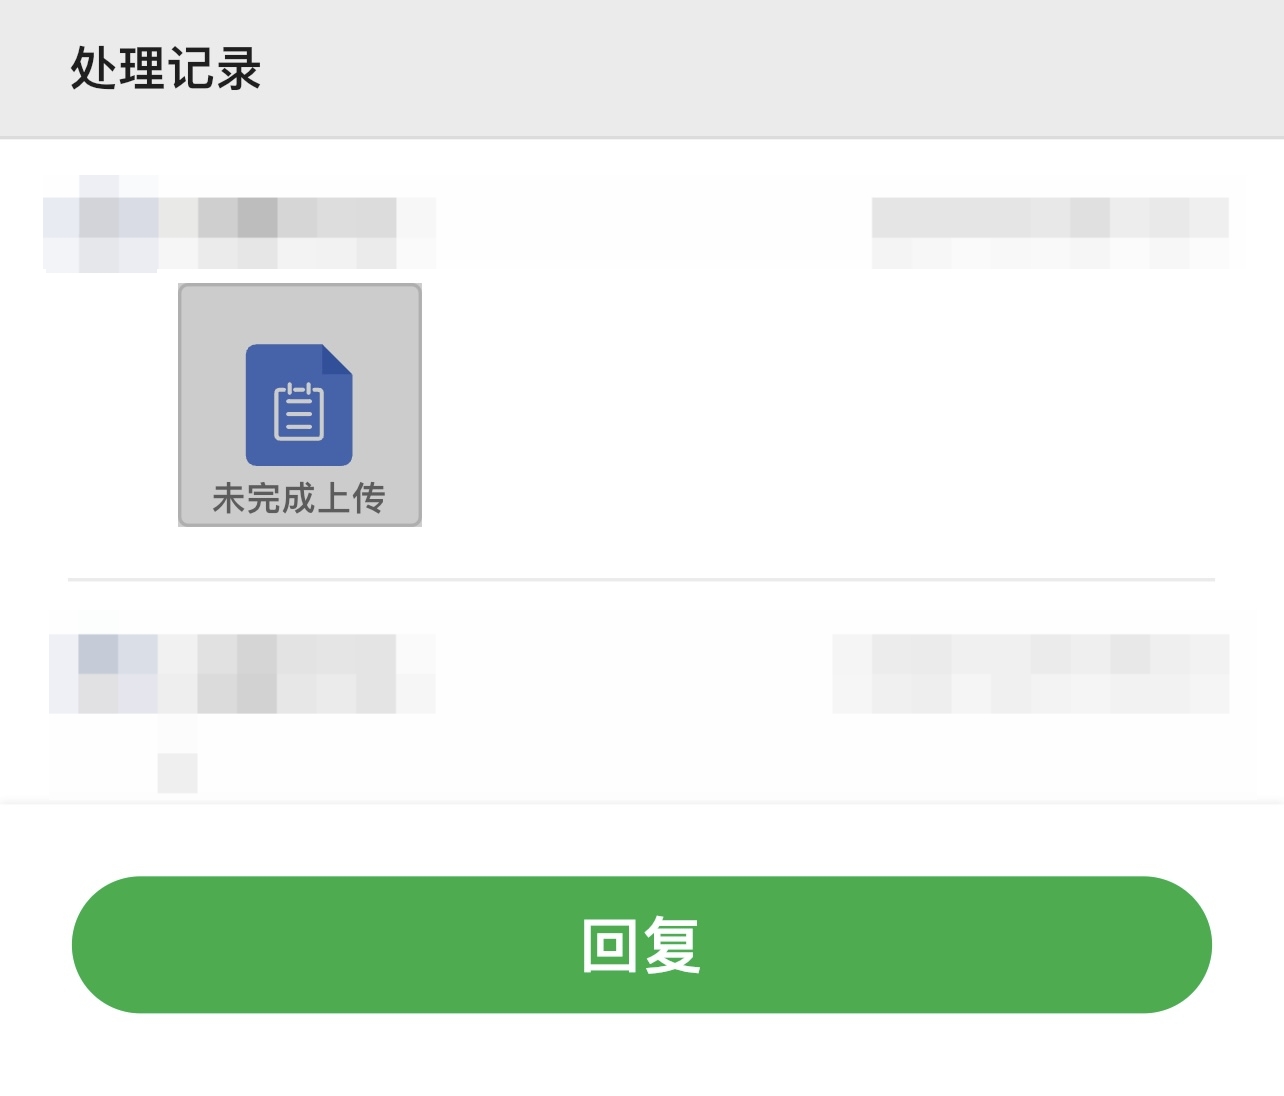Click the blurred avatar beside the first record name

point(101,224)
